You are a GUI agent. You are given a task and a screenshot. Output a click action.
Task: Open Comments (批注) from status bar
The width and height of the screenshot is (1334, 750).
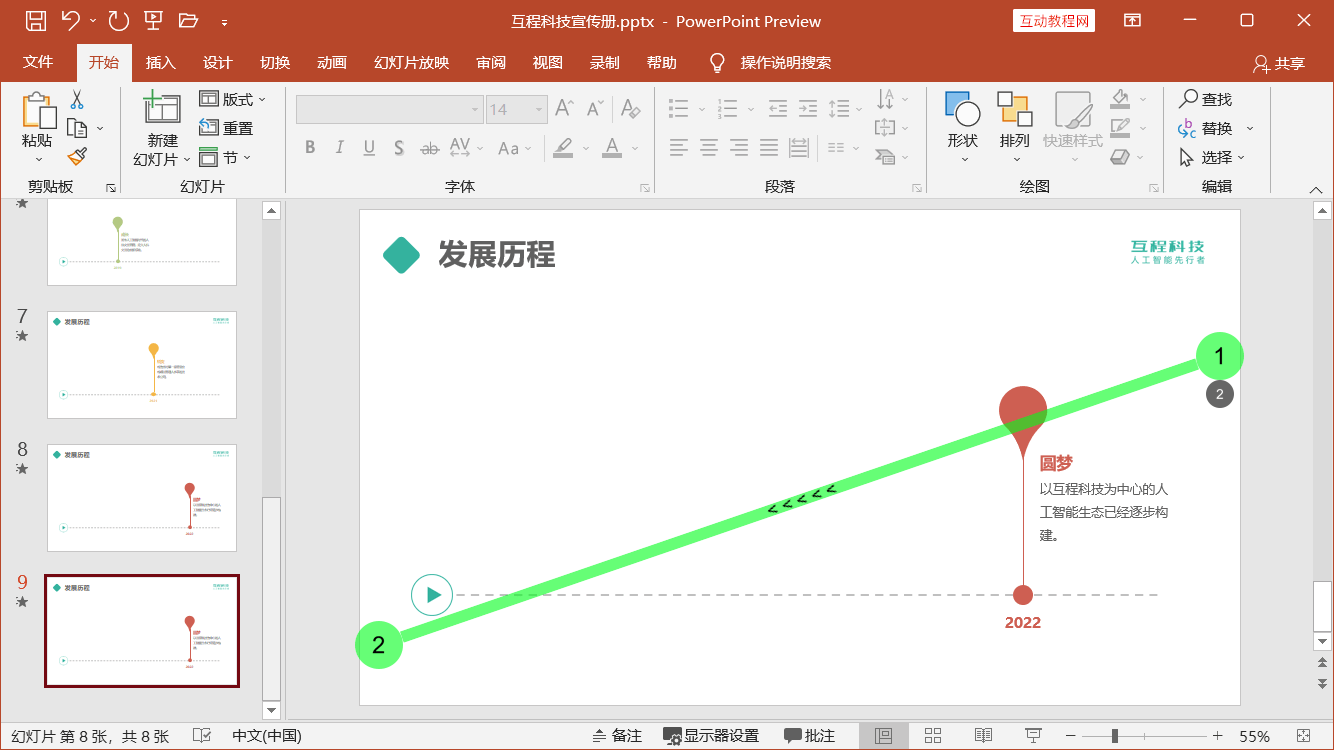[x=810, y=736]
